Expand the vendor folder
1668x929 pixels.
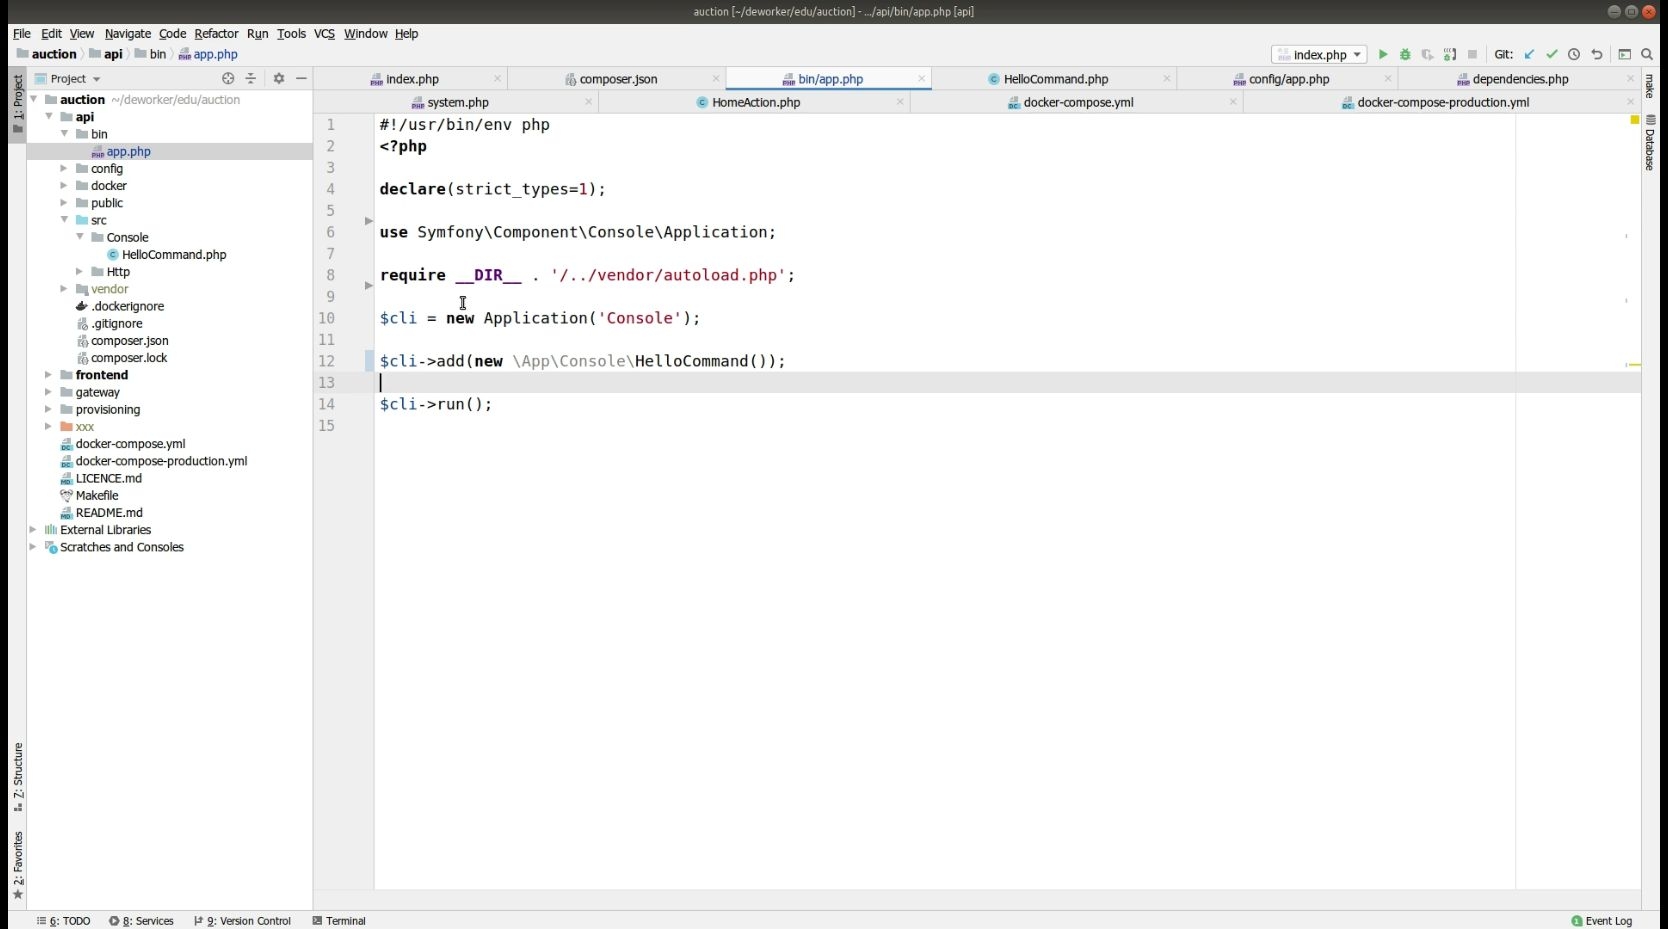64,289
